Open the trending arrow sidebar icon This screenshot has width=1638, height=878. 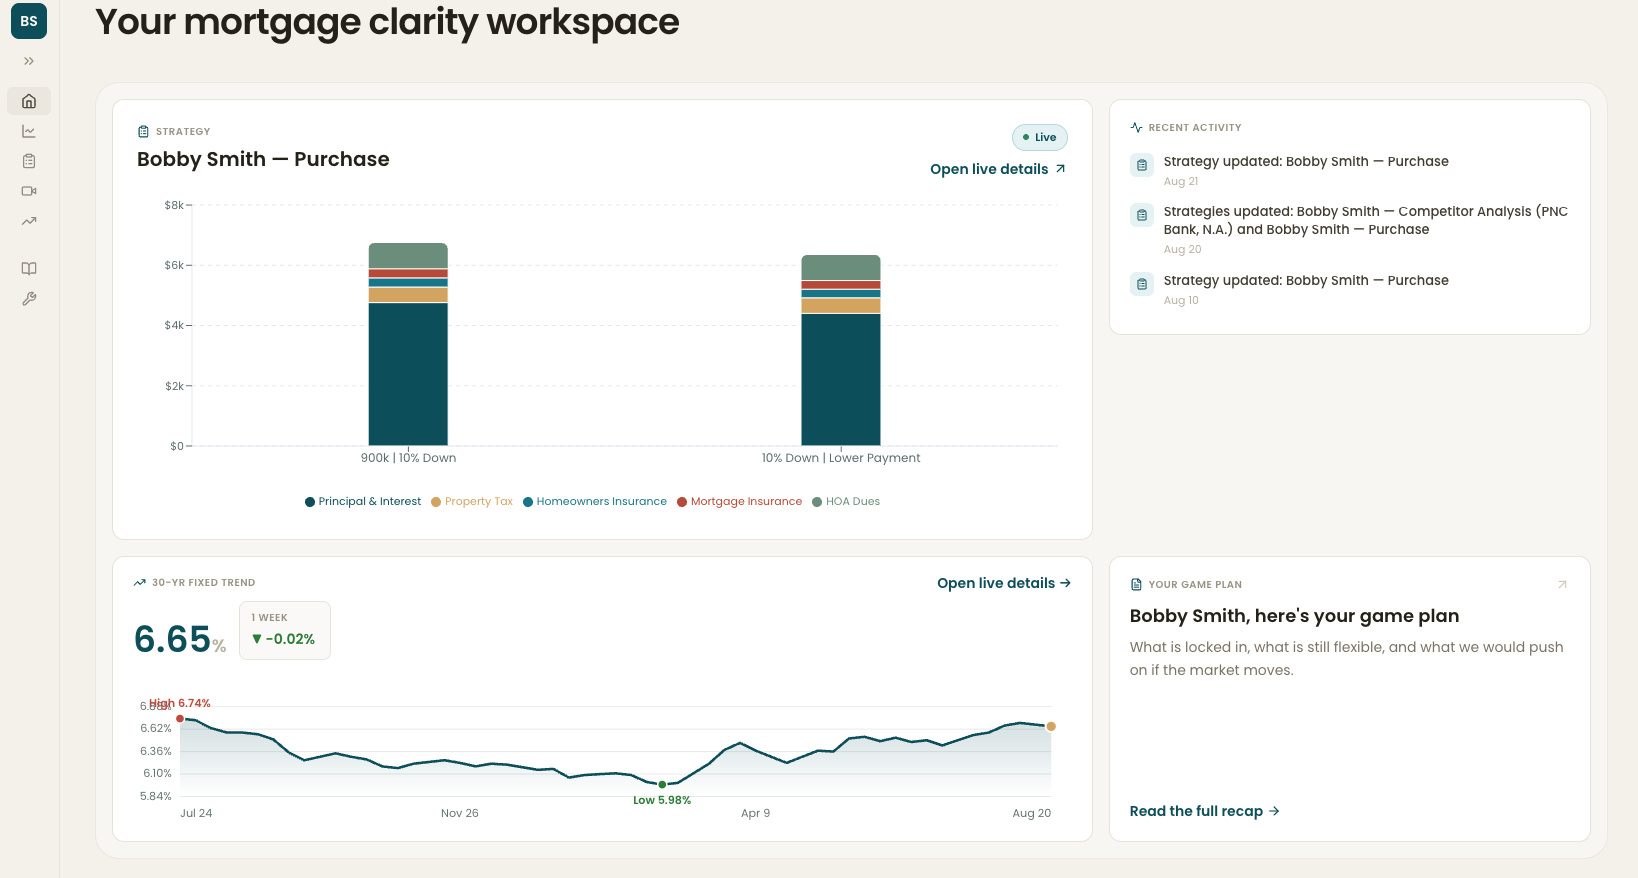tap(29, 221)
